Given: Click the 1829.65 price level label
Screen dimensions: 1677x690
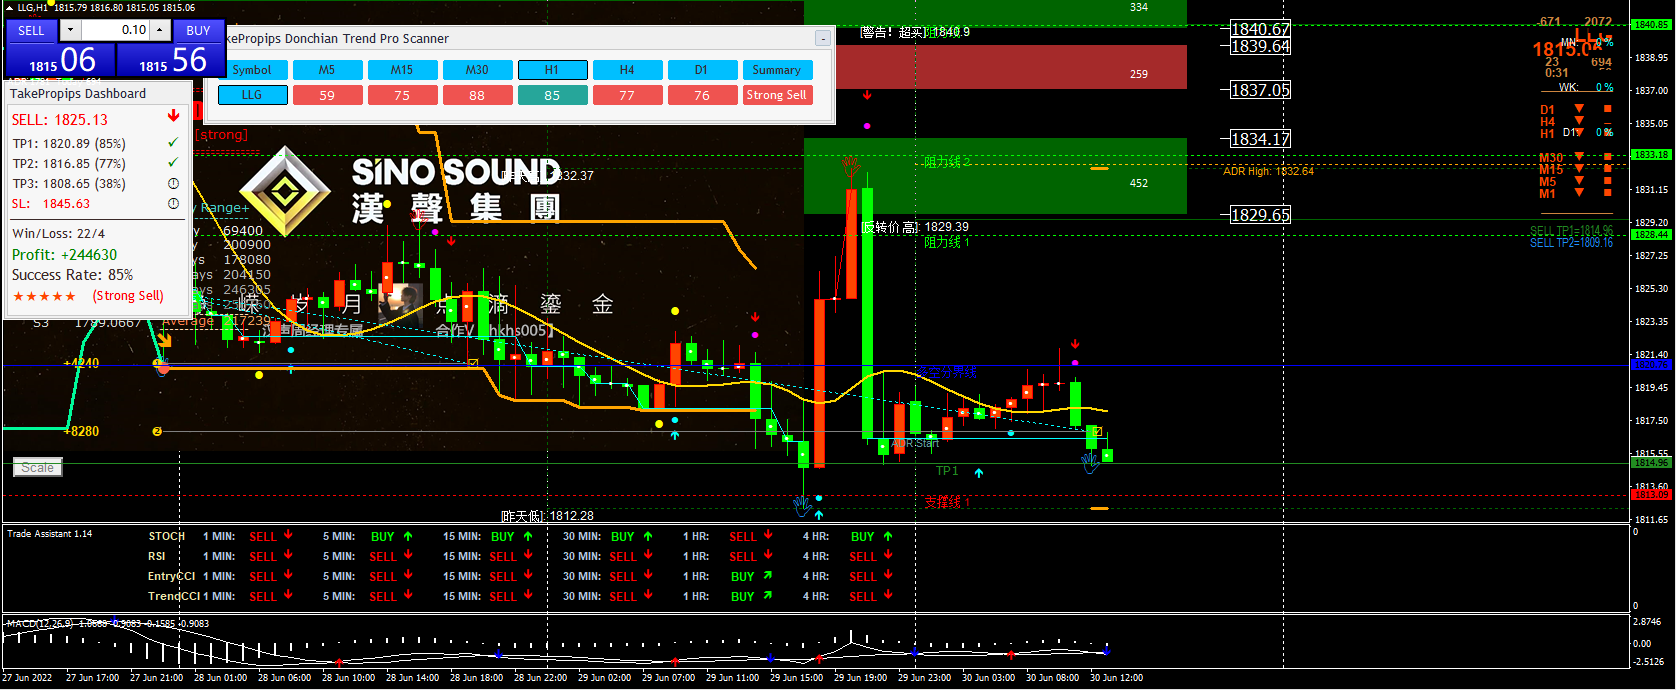Looking at the screenshot, I should [x=1260, y=215].
